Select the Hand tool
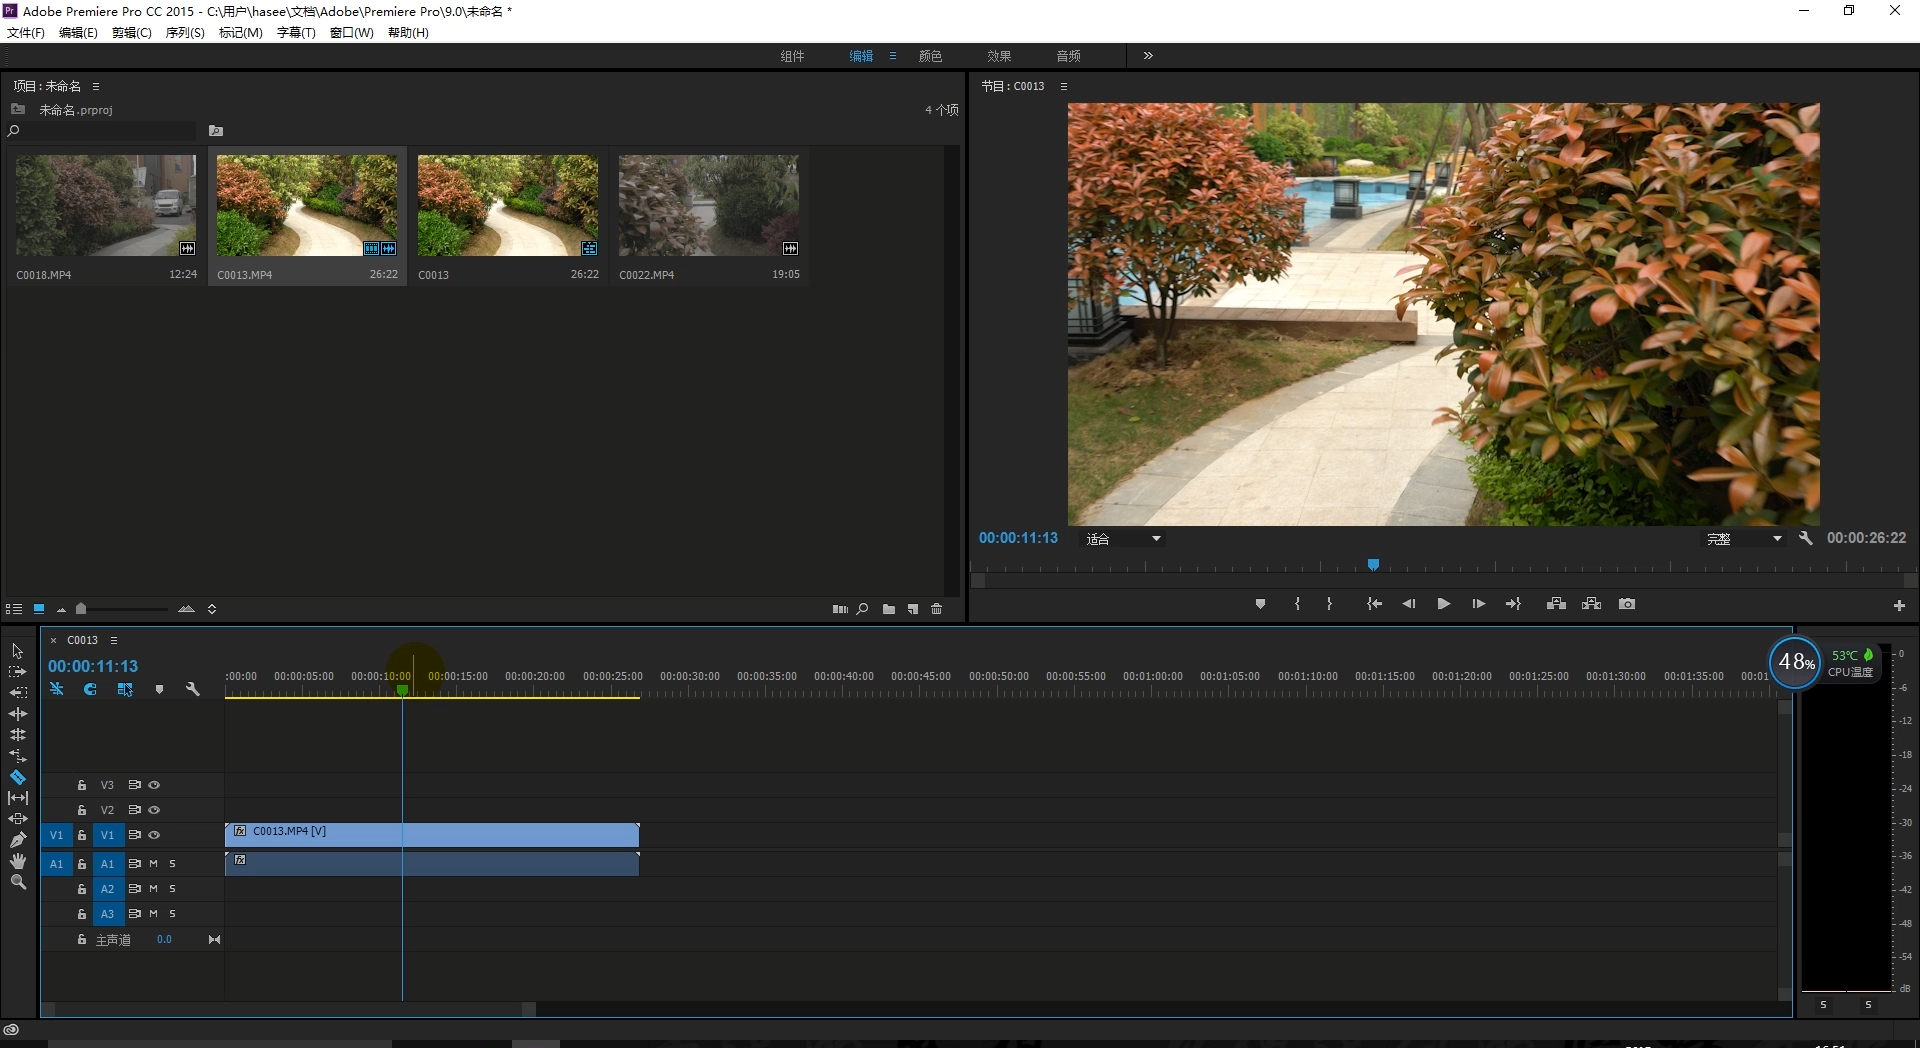The width and height of the screenshot is (1920, 1048). pyautogui.click(x=18, y=861)
